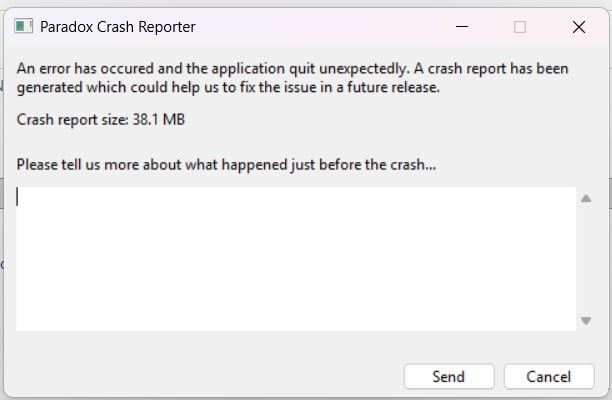Screen dimensions: 612x400
Task: Click the scrollbar track between the arrows
Action: 586,258
